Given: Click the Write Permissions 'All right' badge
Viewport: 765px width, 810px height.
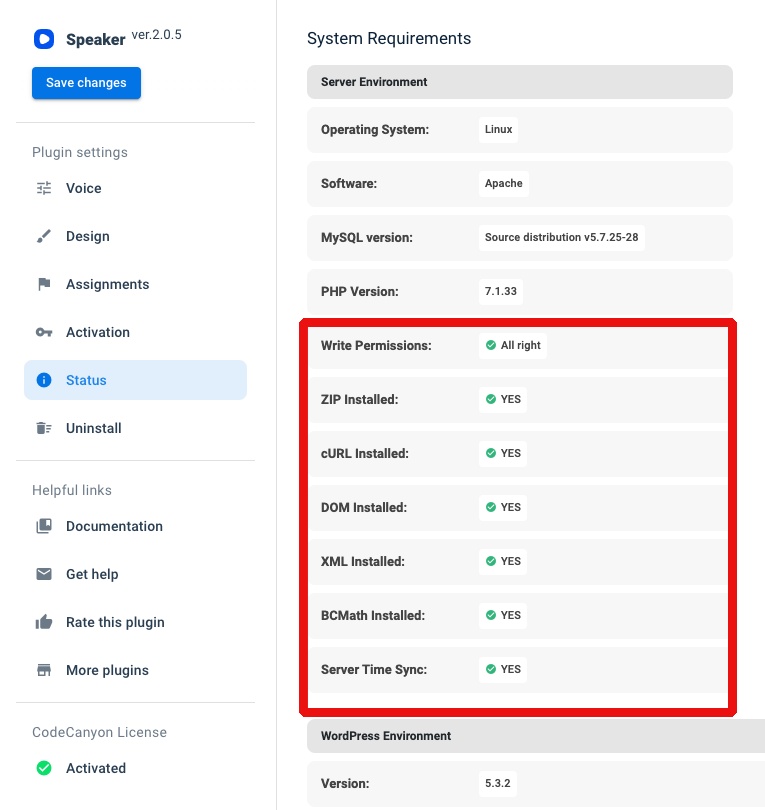Looking at the screenshot, I should (x=513, y=345).
